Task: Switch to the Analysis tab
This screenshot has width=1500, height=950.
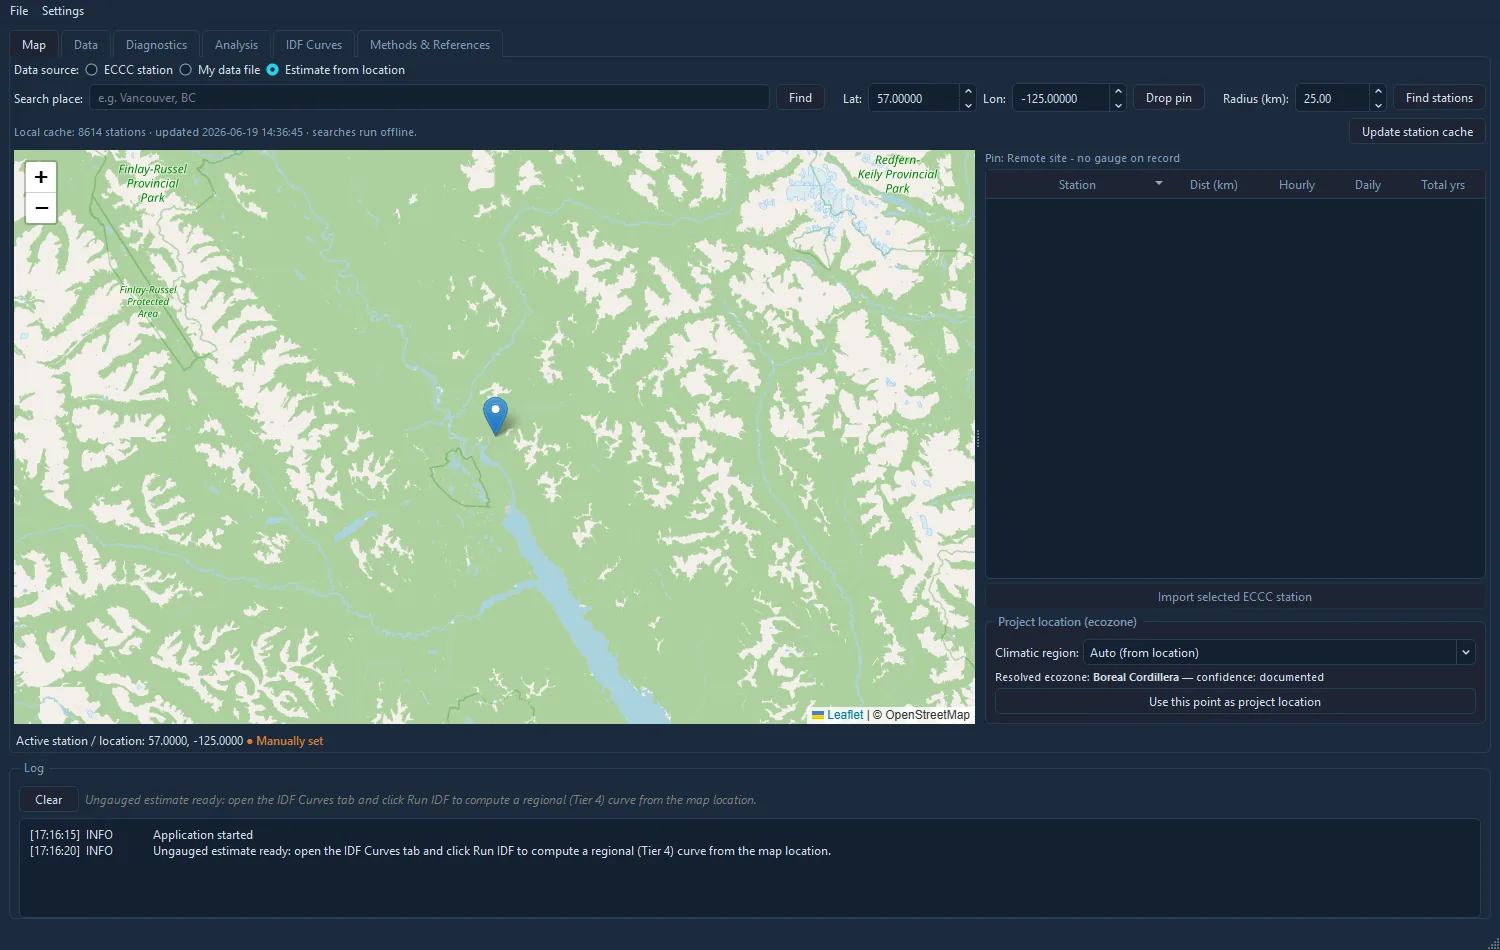Action: (236, 45)
